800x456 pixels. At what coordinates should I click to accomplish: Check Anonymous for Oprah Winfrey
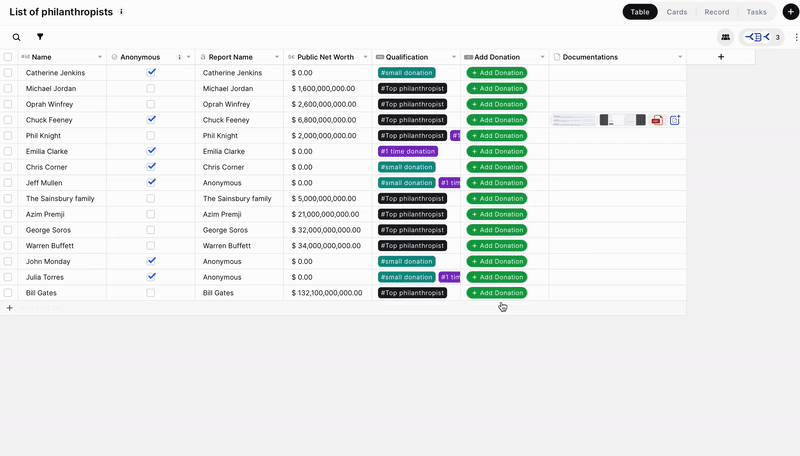coord(151,104)
